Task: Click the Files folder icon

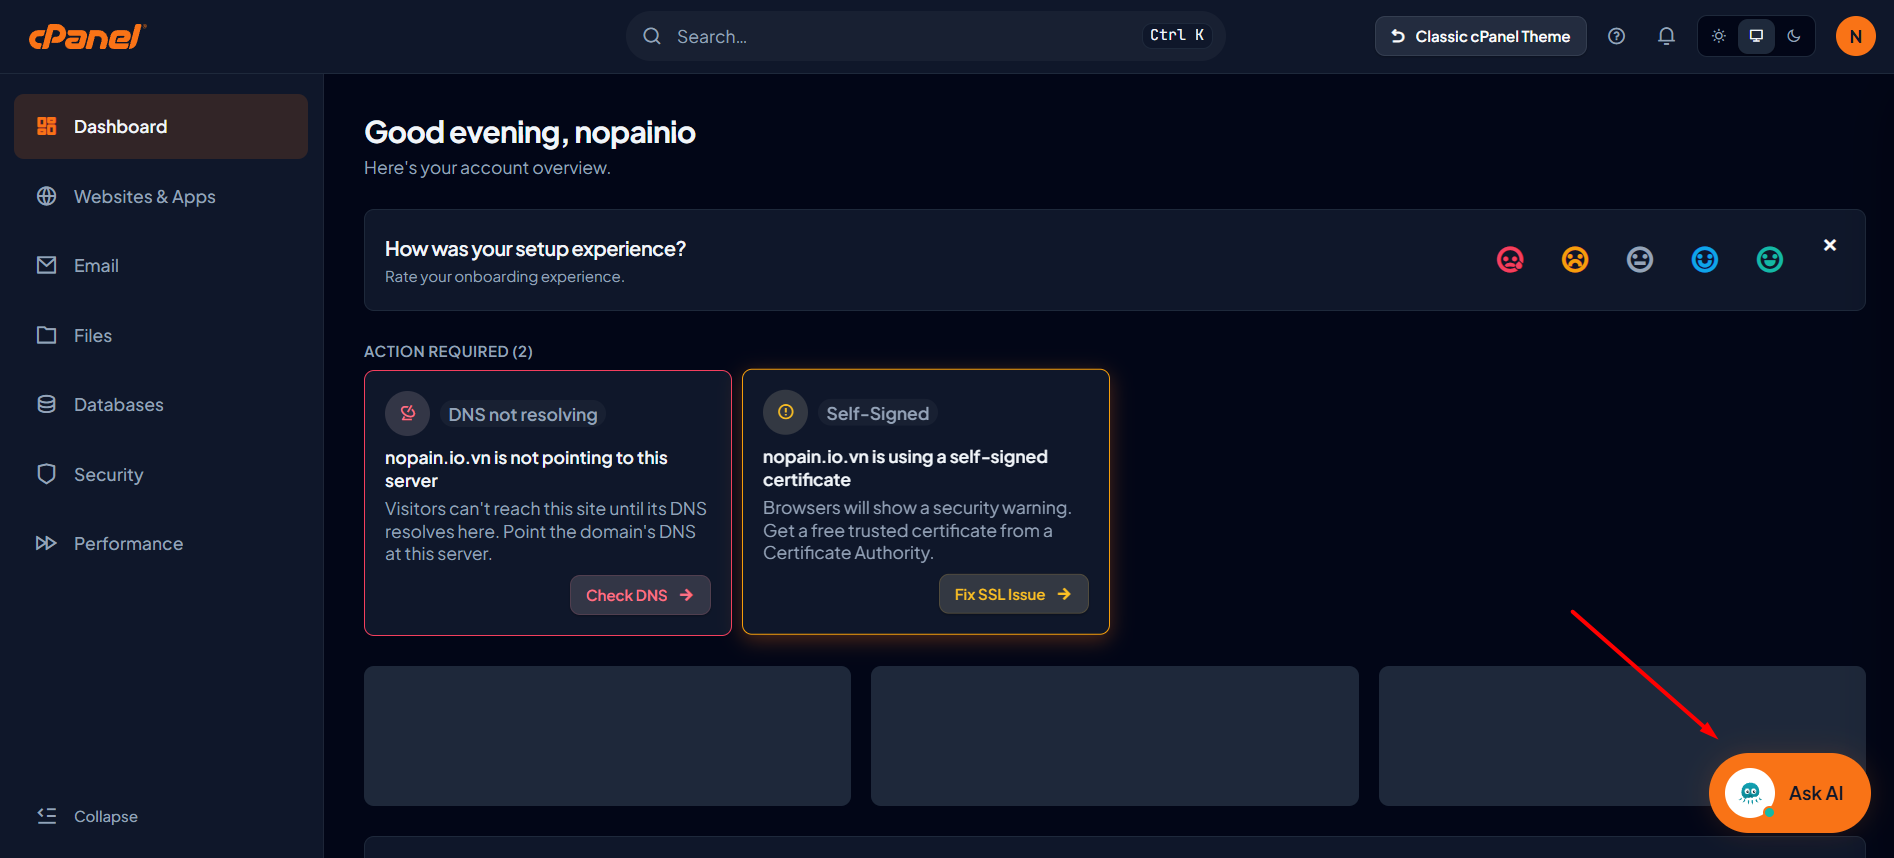Action: pyautogui.click(x=47, y=335)
